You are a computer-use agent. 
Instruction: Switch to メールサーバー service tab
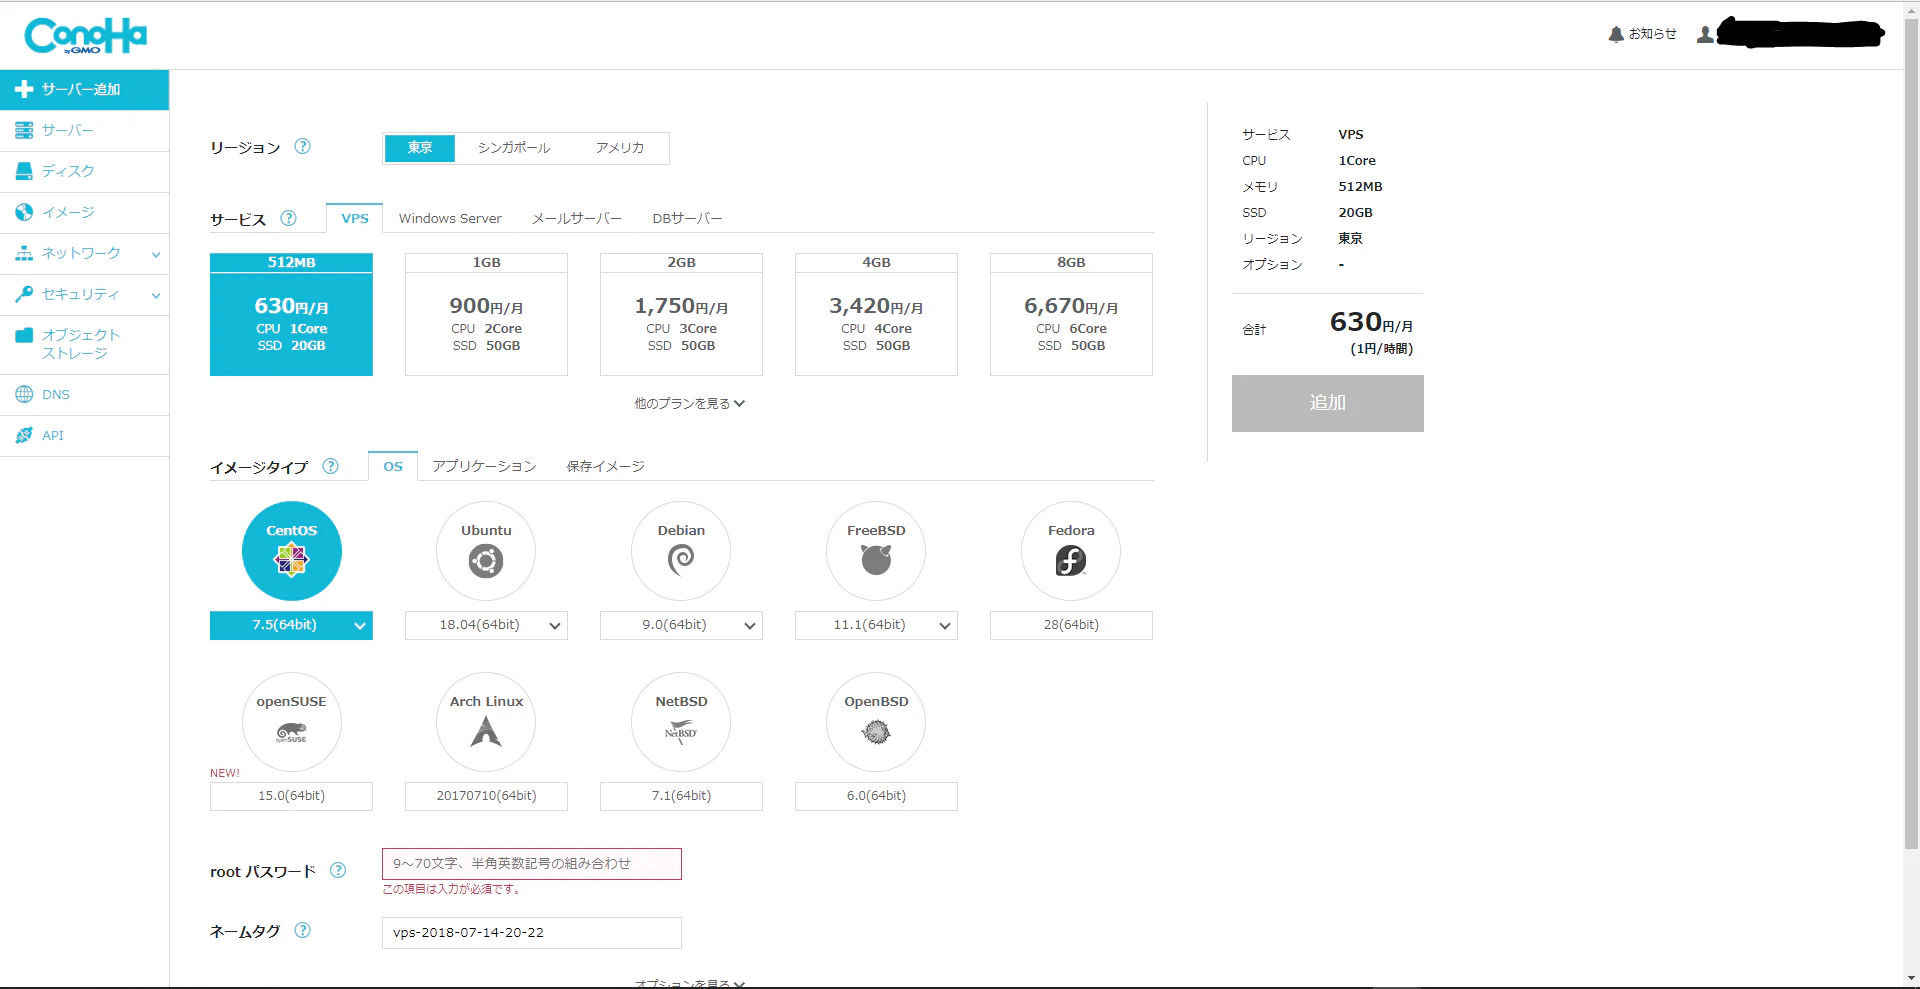tap(576, 219)
